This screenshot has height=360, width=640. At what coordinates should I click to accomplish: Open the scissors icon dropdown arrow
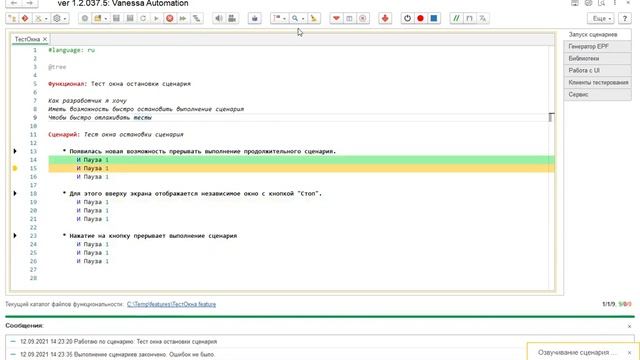(x=46, y=18)
